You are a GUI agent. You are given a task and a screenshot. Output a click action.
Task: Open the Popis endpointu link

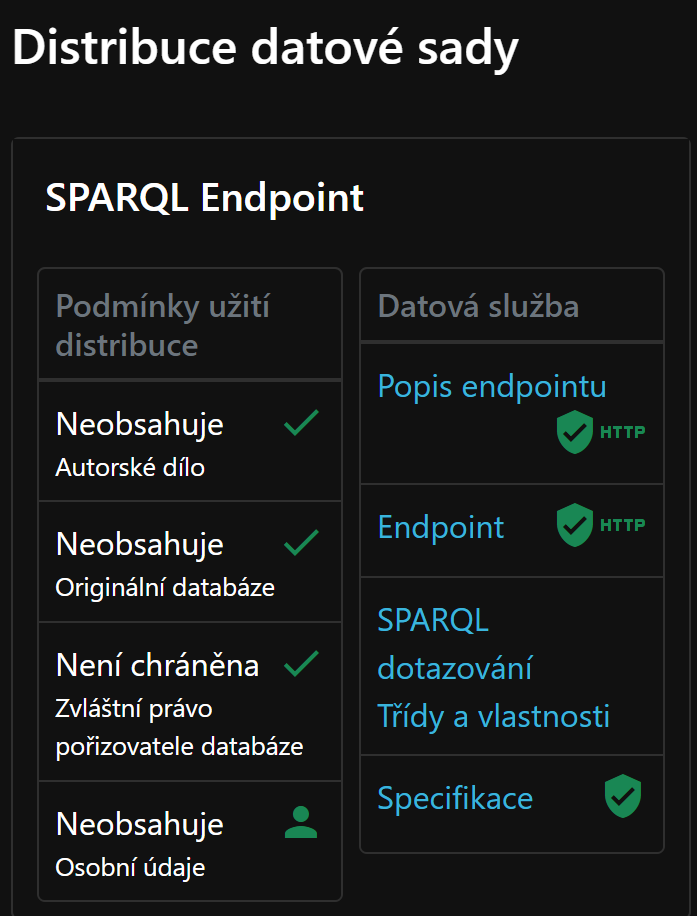(x=492, y=386)
